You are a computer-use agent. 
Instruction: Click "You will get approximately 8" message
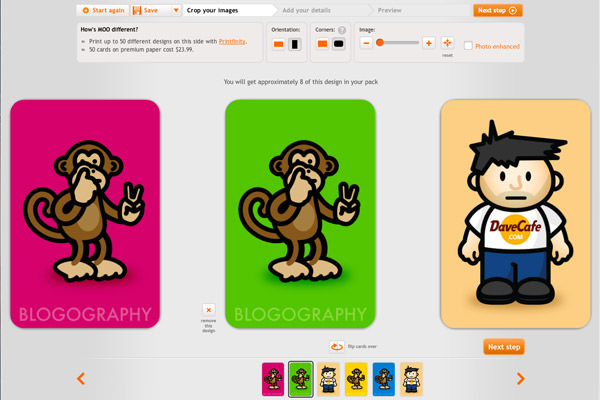point(301,82)
